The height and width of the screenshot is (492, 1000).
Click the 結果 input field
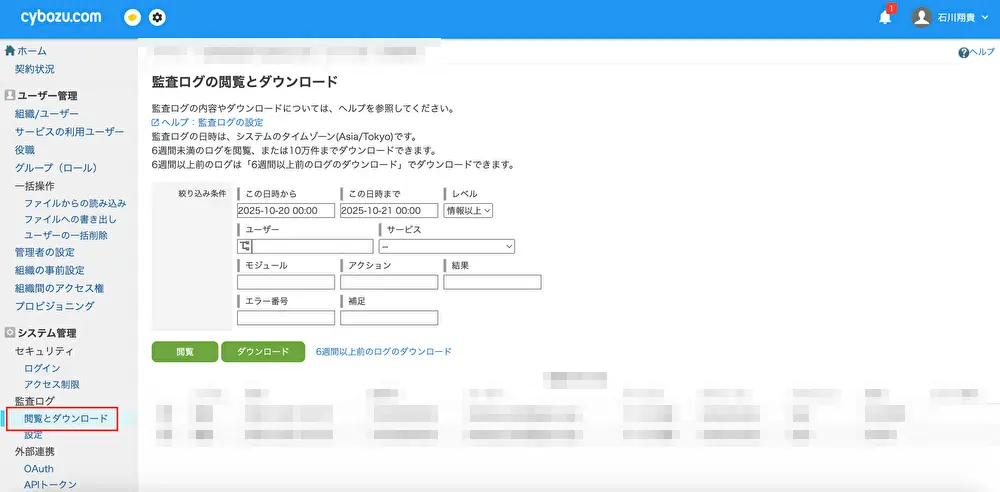[x=492, y=282]
